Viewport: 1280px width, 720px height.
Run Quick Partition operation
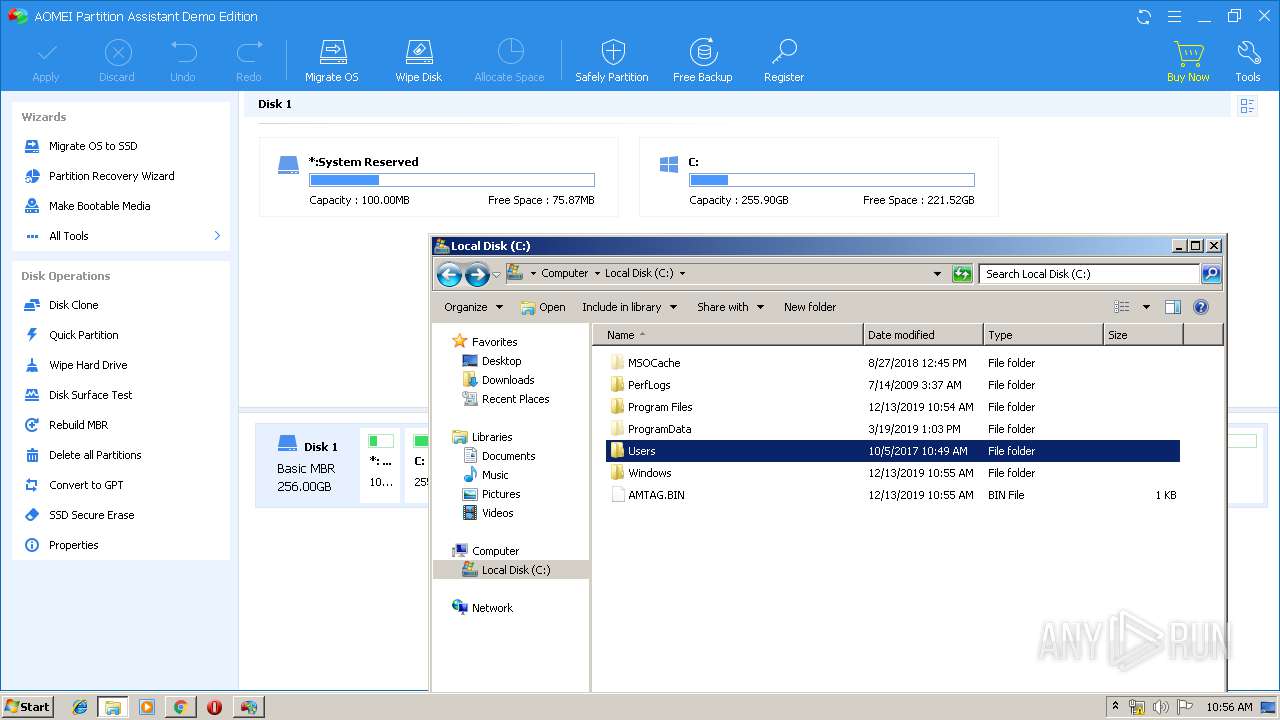[83, 335]
